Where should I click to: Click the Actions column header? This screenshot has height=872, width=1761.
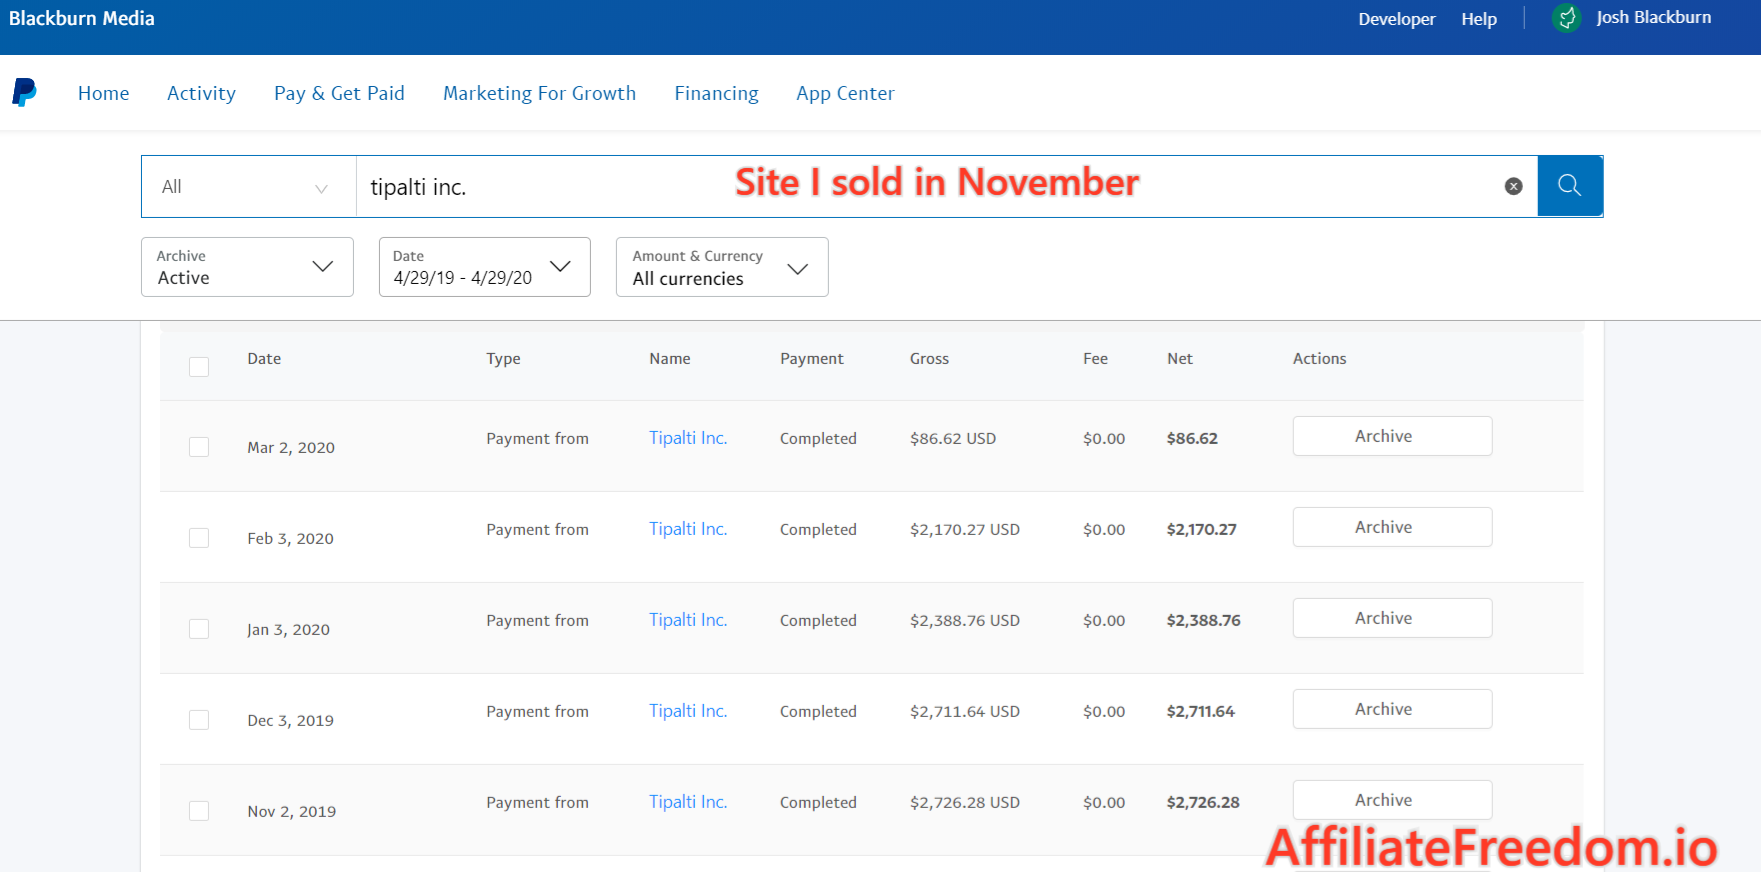(x=1320, y=359)
